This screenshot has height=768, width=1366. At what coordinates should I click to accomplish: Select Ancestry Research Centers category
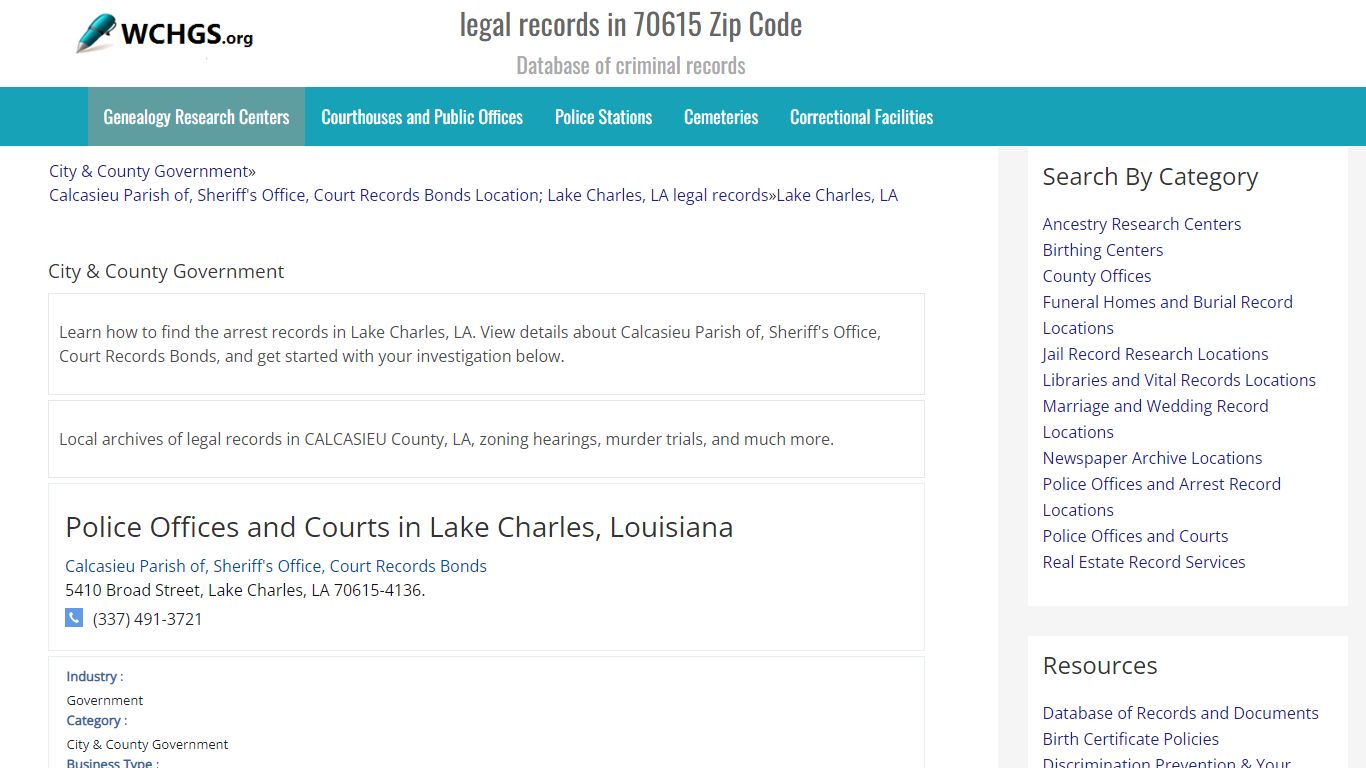pyautogui.click(x=1141, y=224)
